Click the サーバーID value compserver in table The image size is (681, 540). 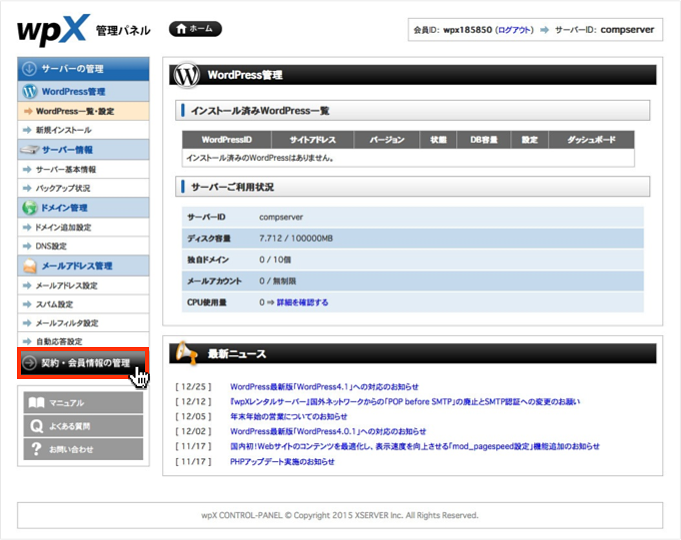[x=281, y=217]
